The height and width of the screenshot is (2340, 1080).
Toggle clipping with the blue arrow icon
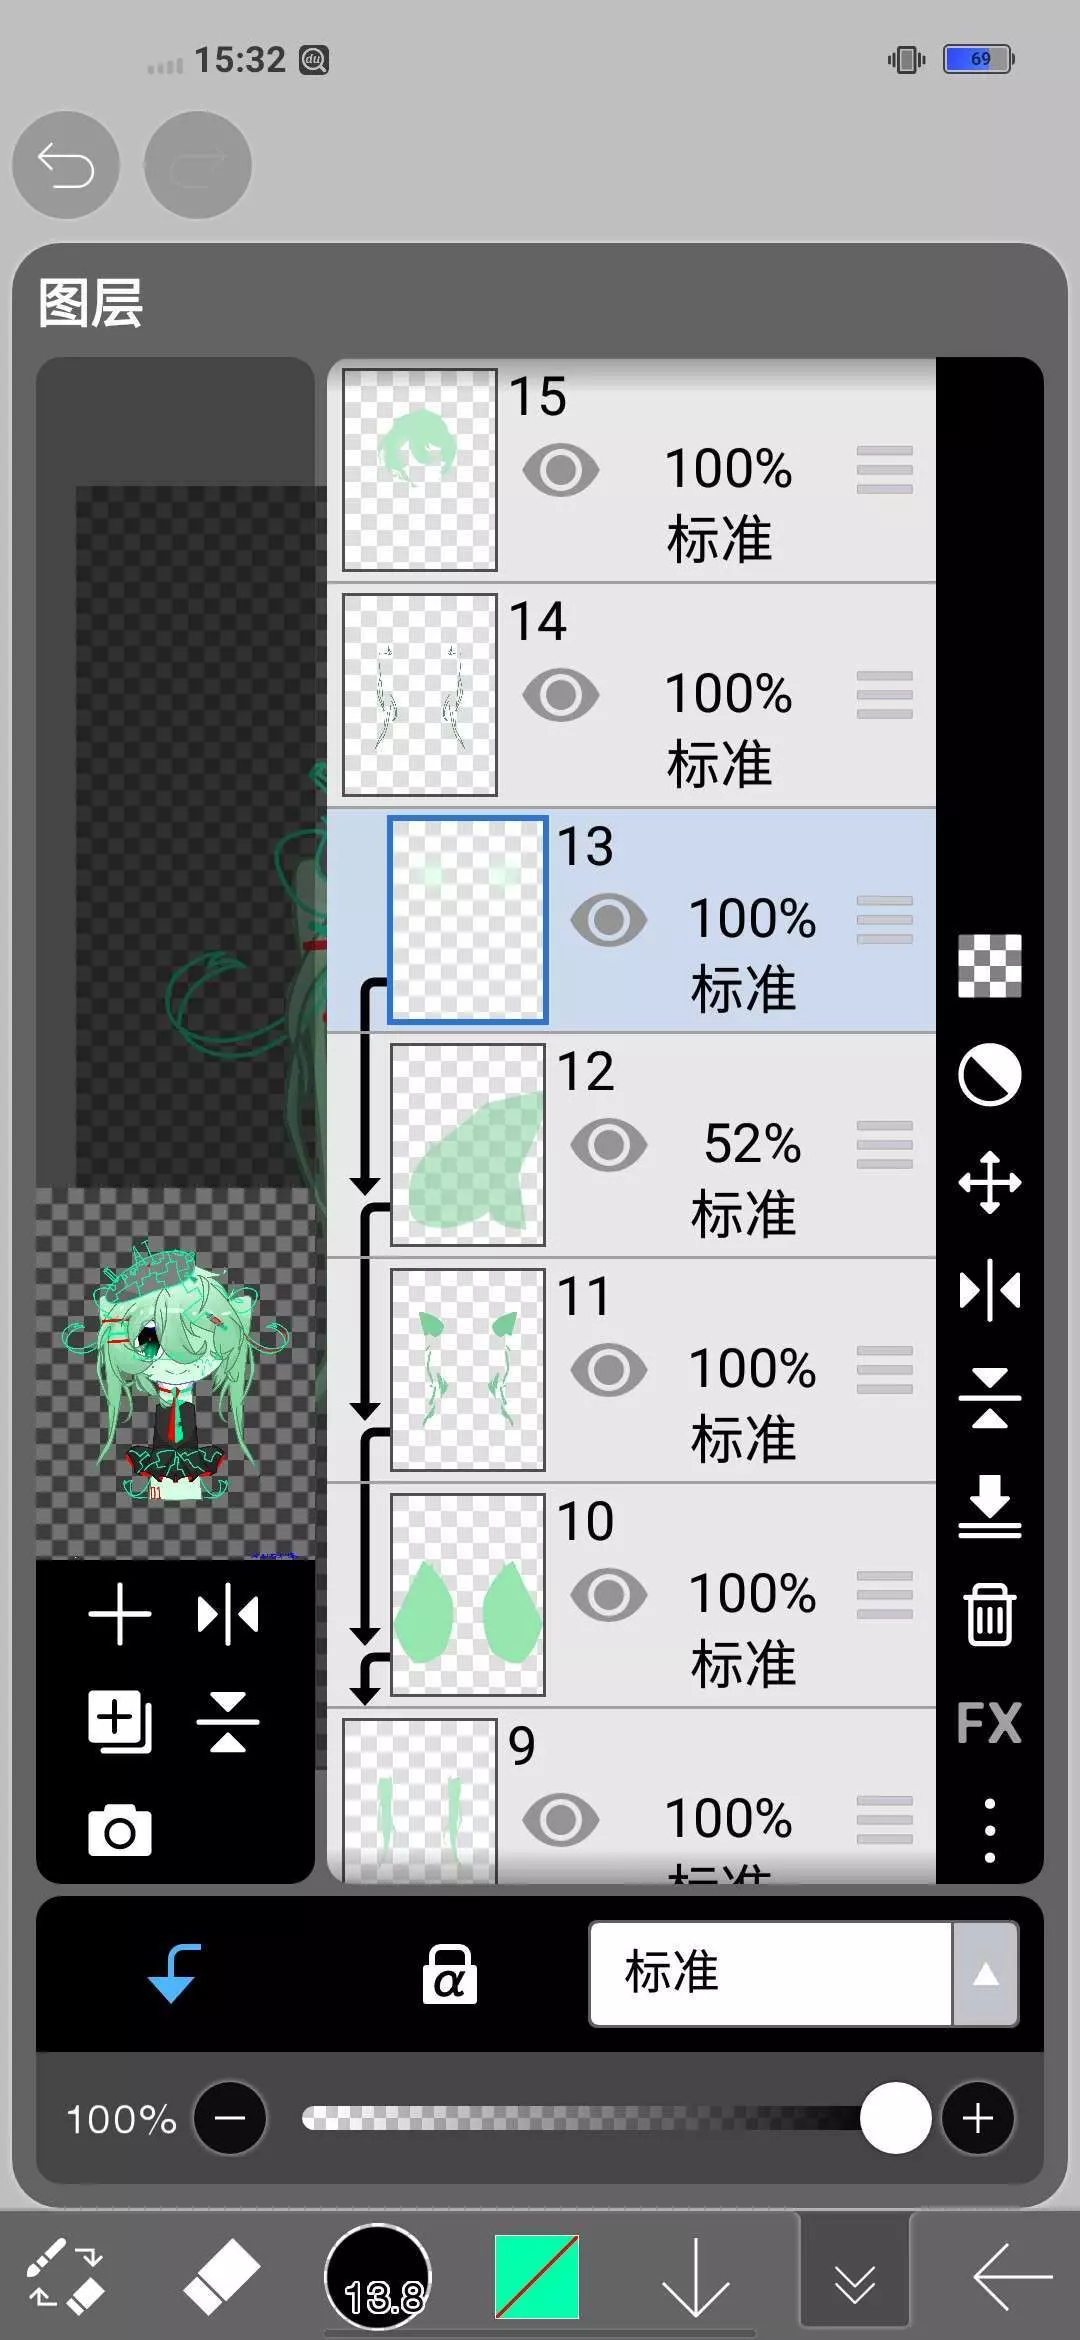click(x=174, y=1974)
